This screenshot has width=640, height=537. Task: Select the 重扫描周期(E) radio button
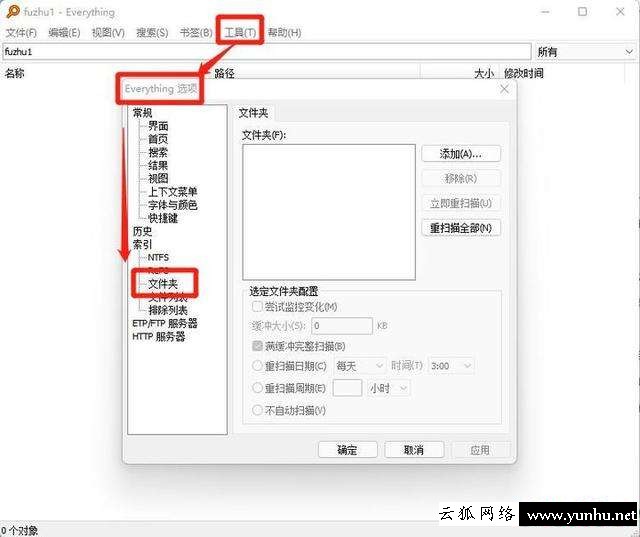257,388
